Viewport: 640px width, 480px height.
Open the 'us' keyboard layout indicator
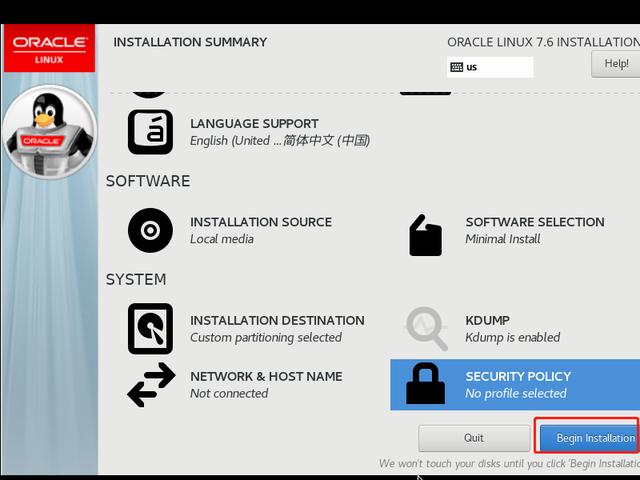[490, 67]
